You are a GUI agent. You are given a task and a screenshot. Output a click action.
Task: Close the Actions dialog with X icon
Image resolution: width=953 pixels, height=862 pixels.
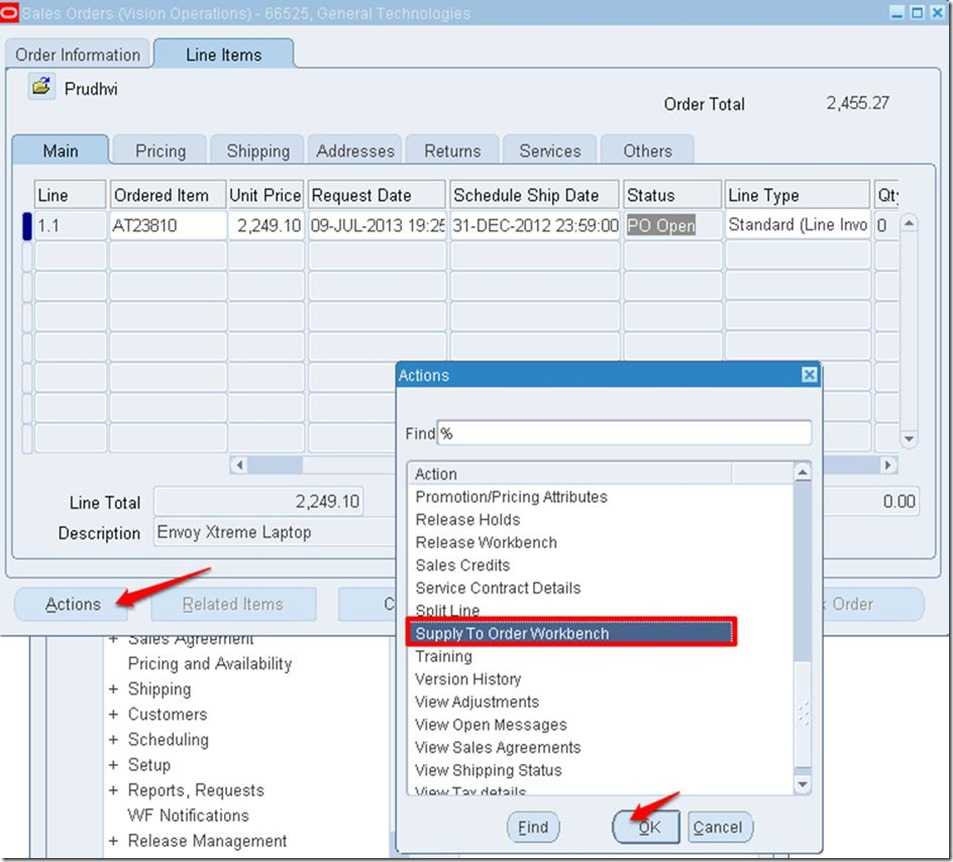[809, 374]
